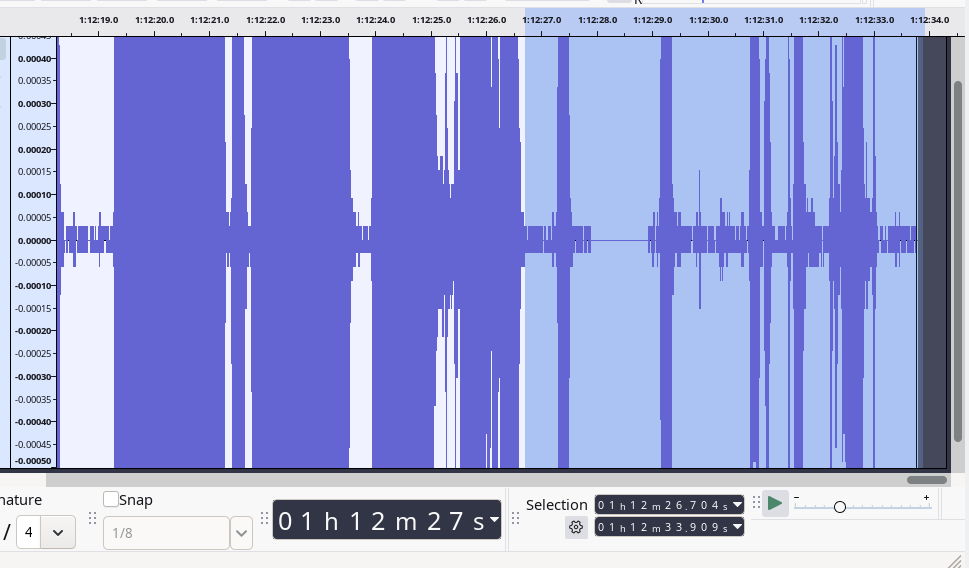Open the main time display format arrow

[494, 520]
